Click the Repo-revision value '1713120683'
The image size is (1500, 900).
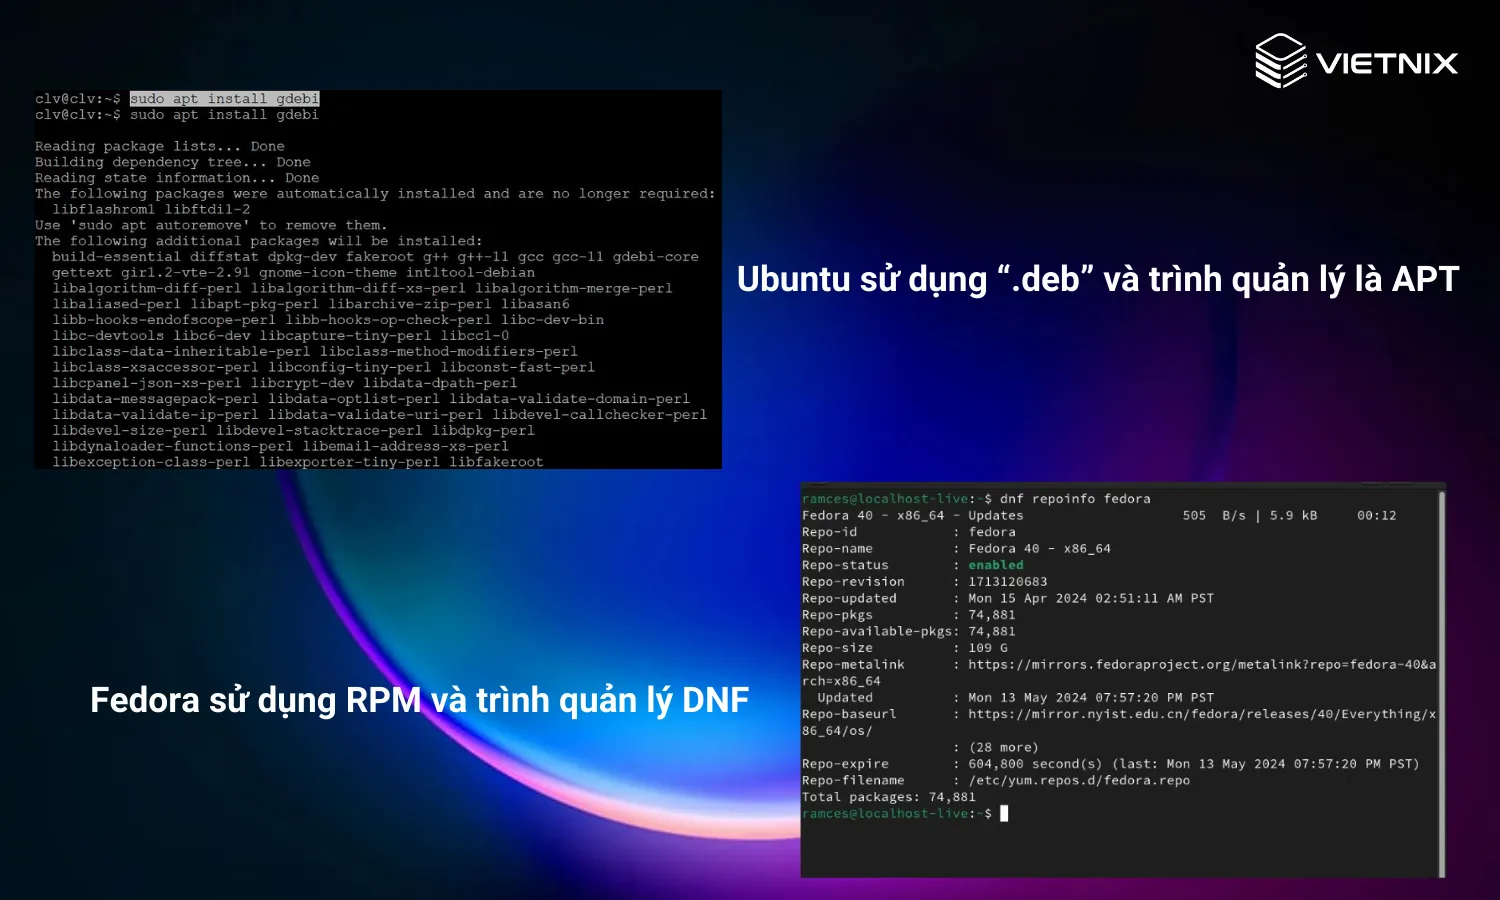[1008, 582]
